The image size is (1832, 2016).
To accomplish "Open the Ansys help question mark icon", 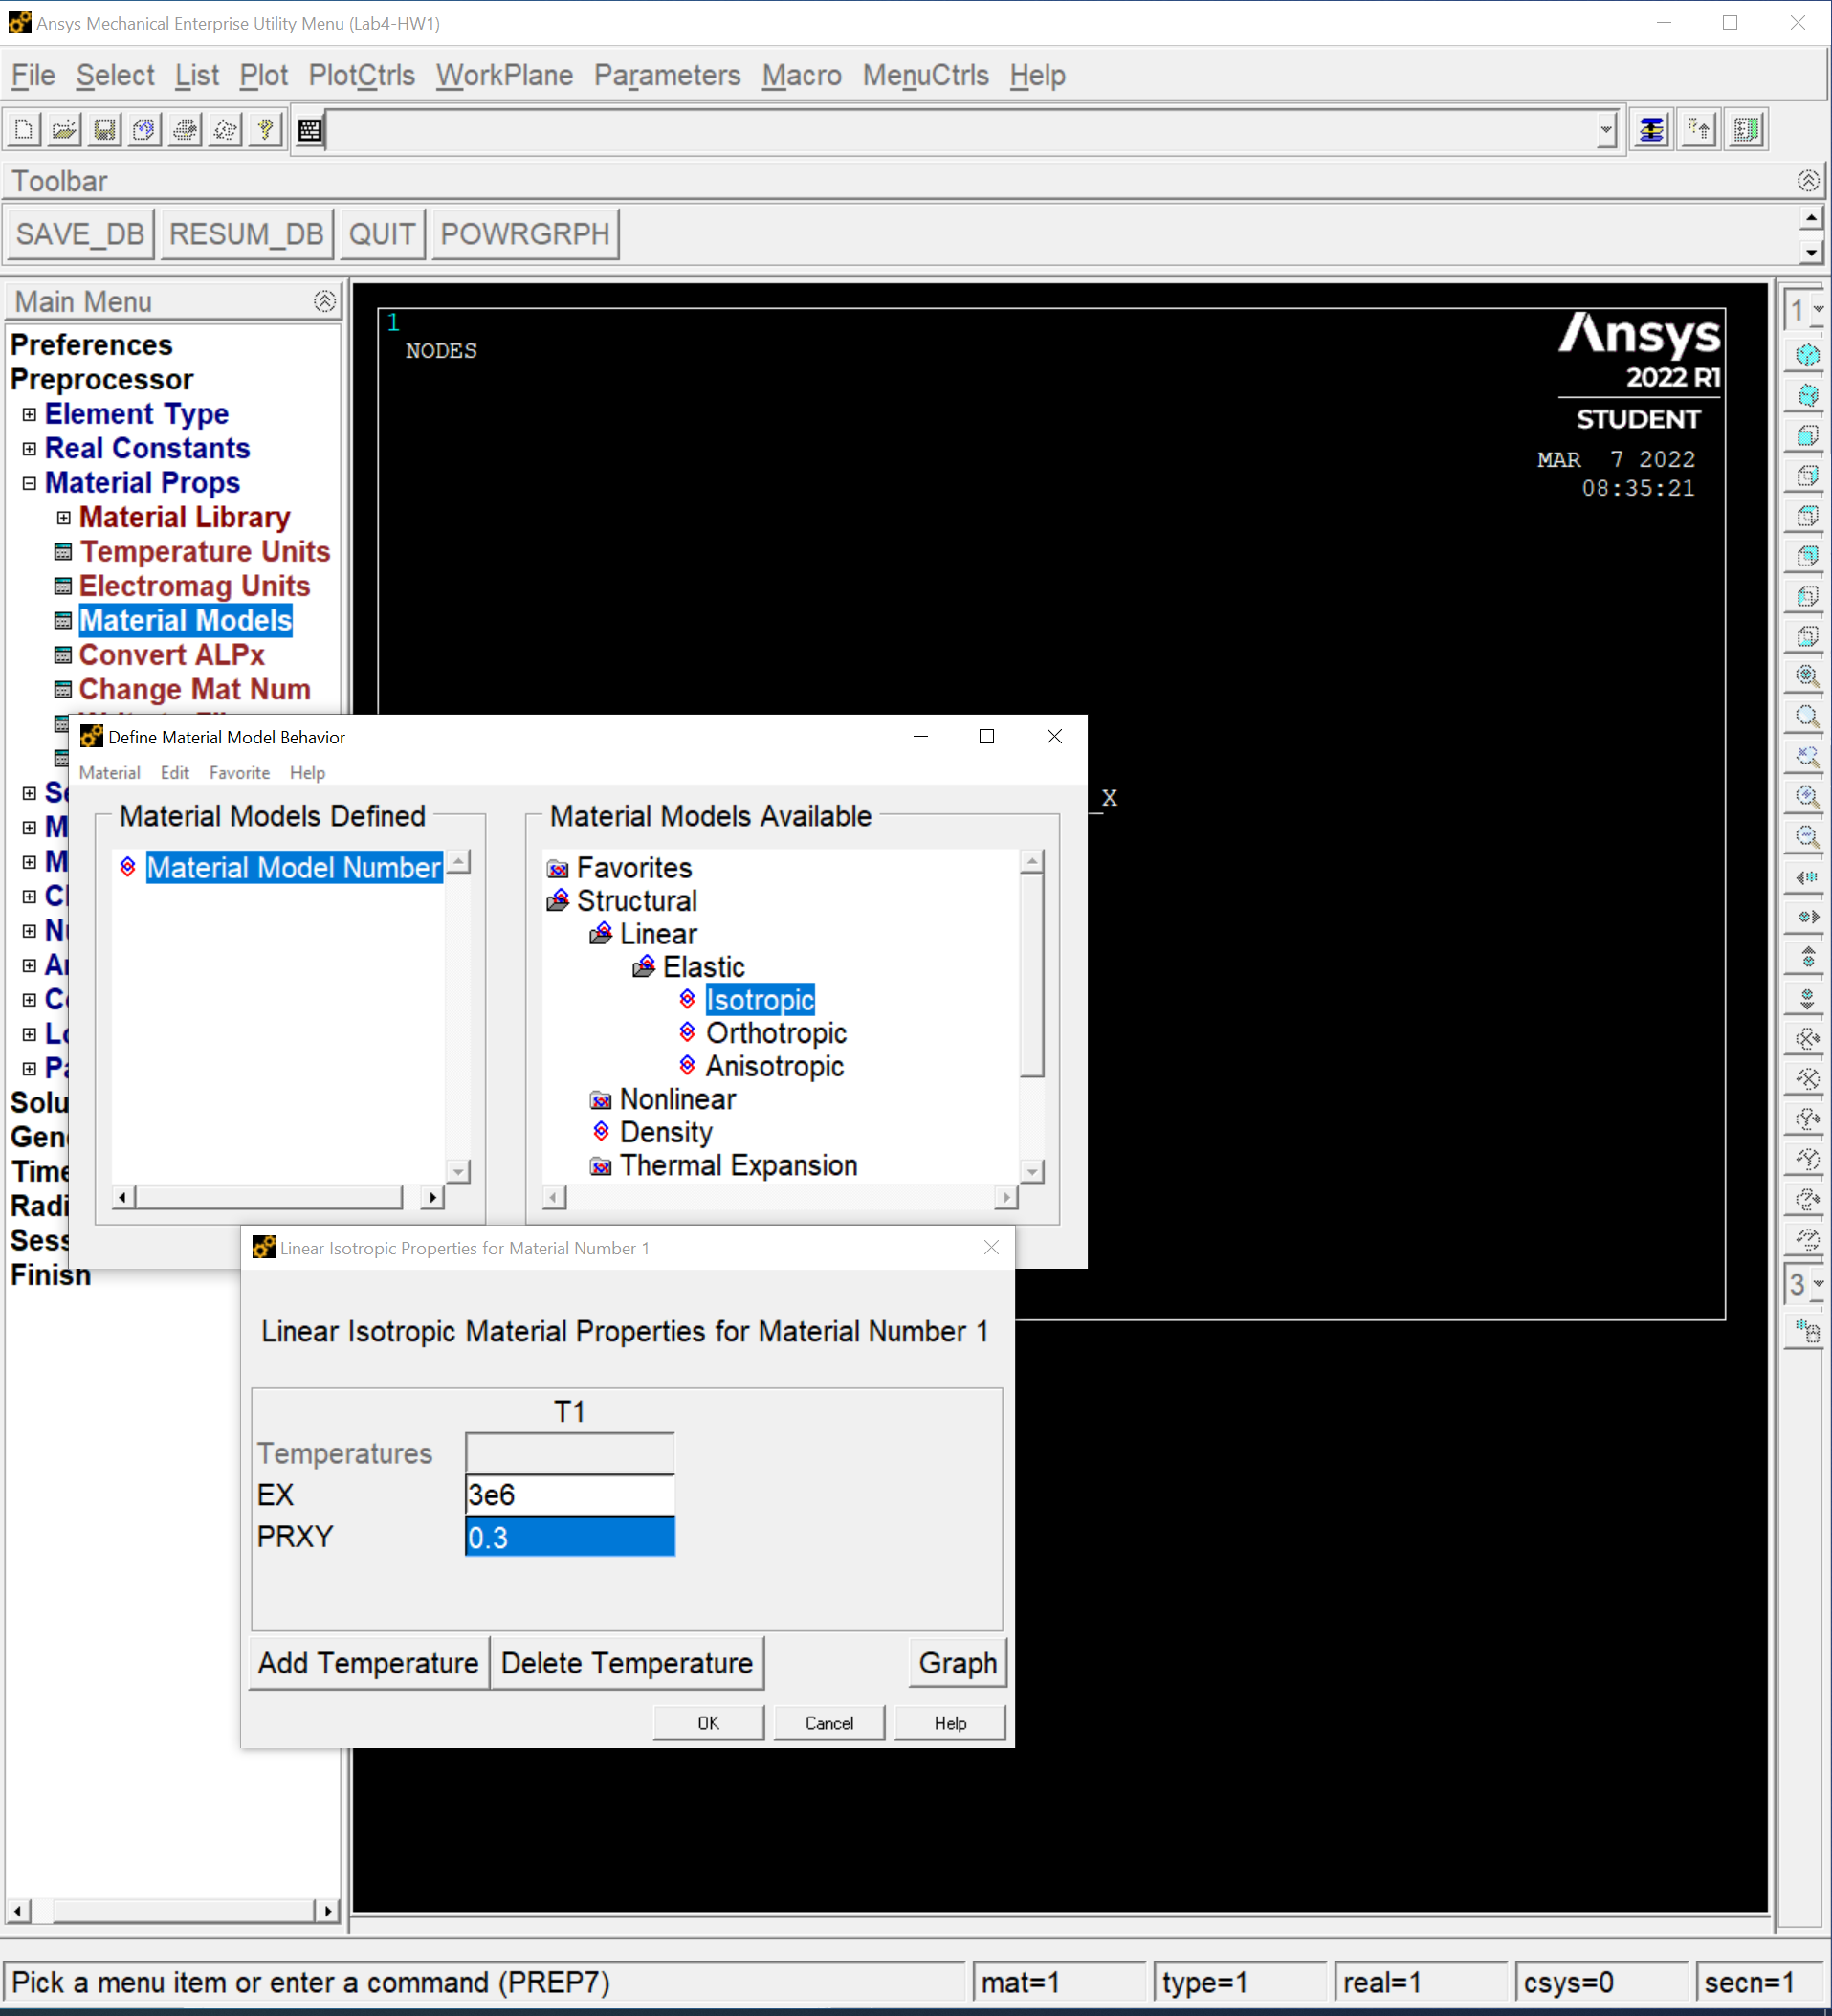I will coord(265,130).
